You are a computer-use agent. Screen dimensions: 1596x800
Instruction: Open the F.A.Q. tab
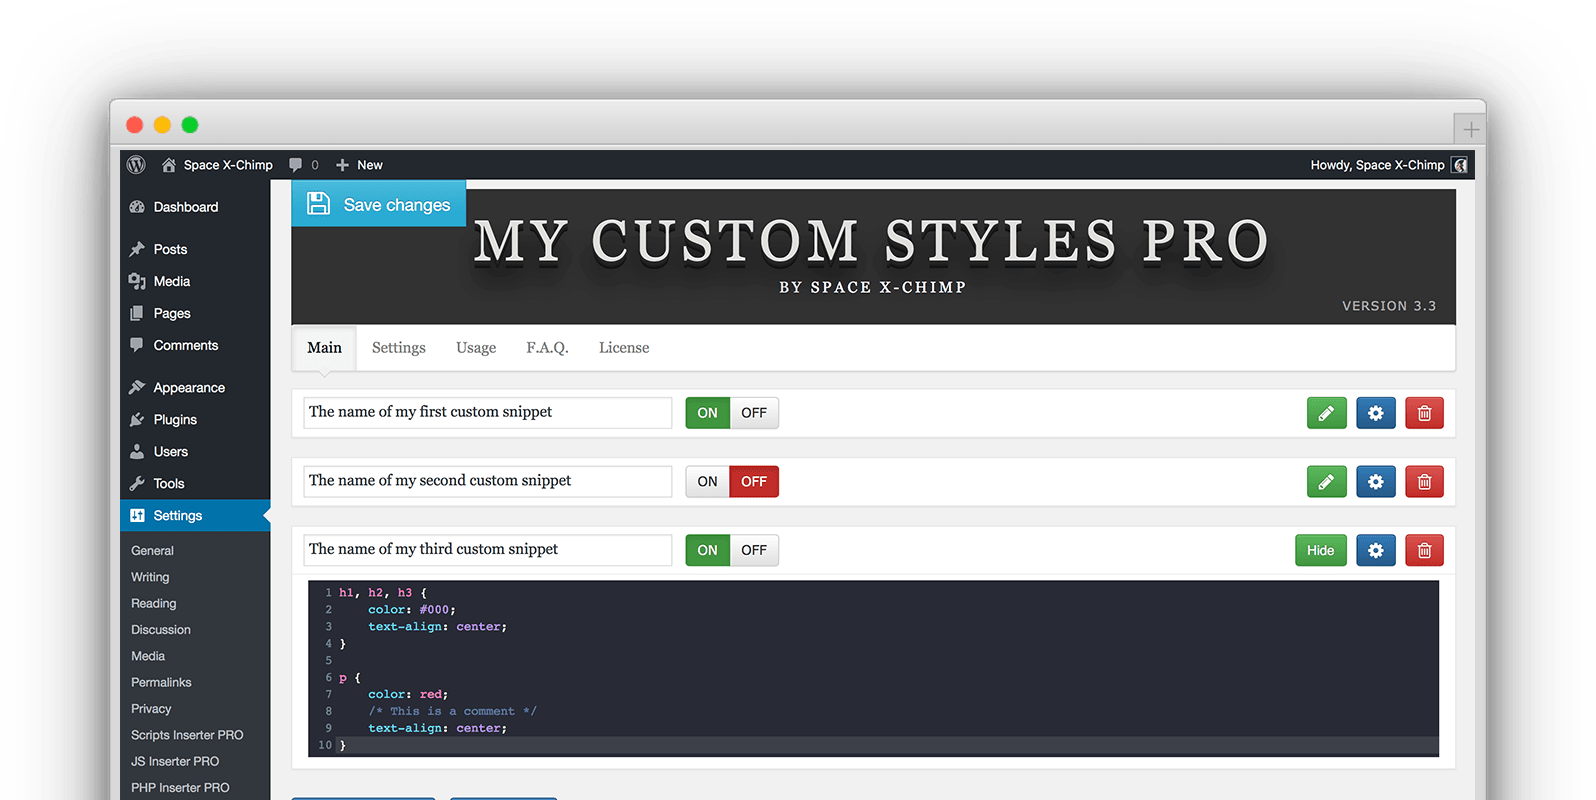(547, 348)
